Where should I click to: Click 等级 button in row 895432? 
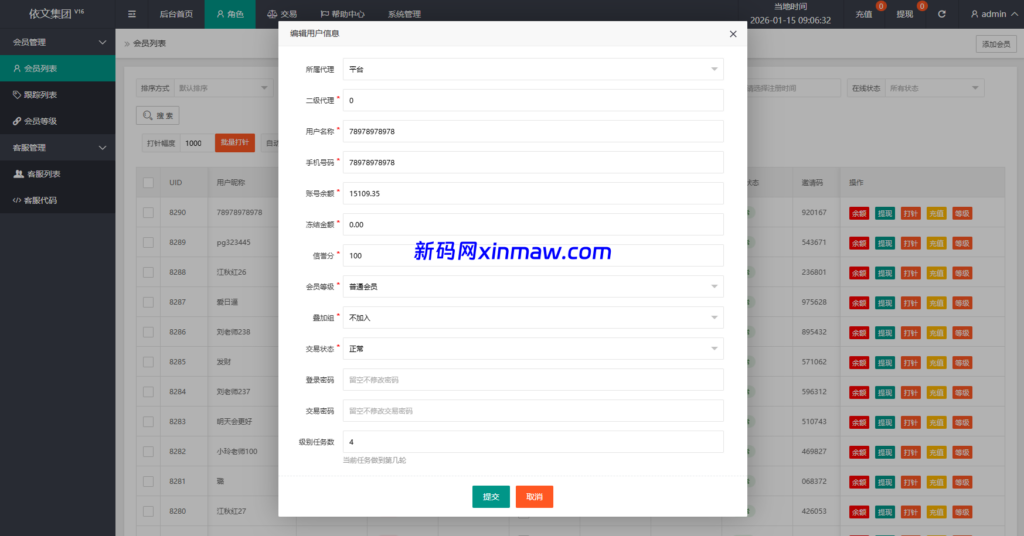[962, 333]
